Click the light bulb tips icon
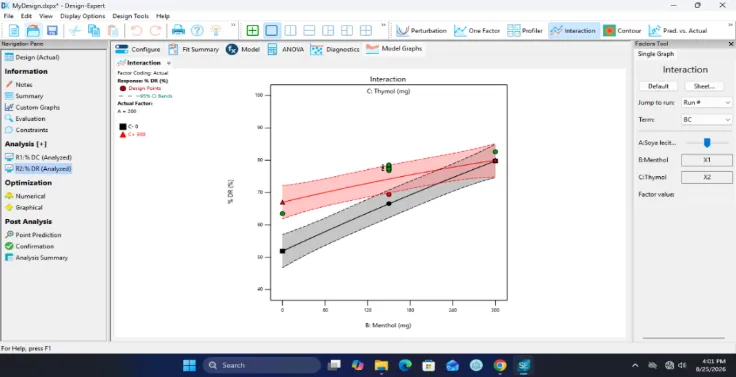 (x=215, y=31)
